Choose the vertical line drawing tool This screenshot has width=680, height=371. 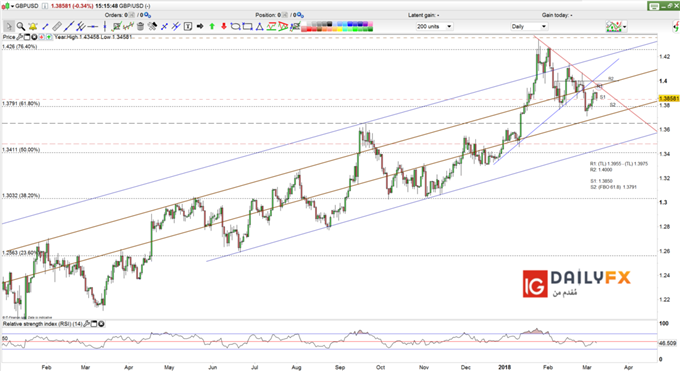(105, 26)
